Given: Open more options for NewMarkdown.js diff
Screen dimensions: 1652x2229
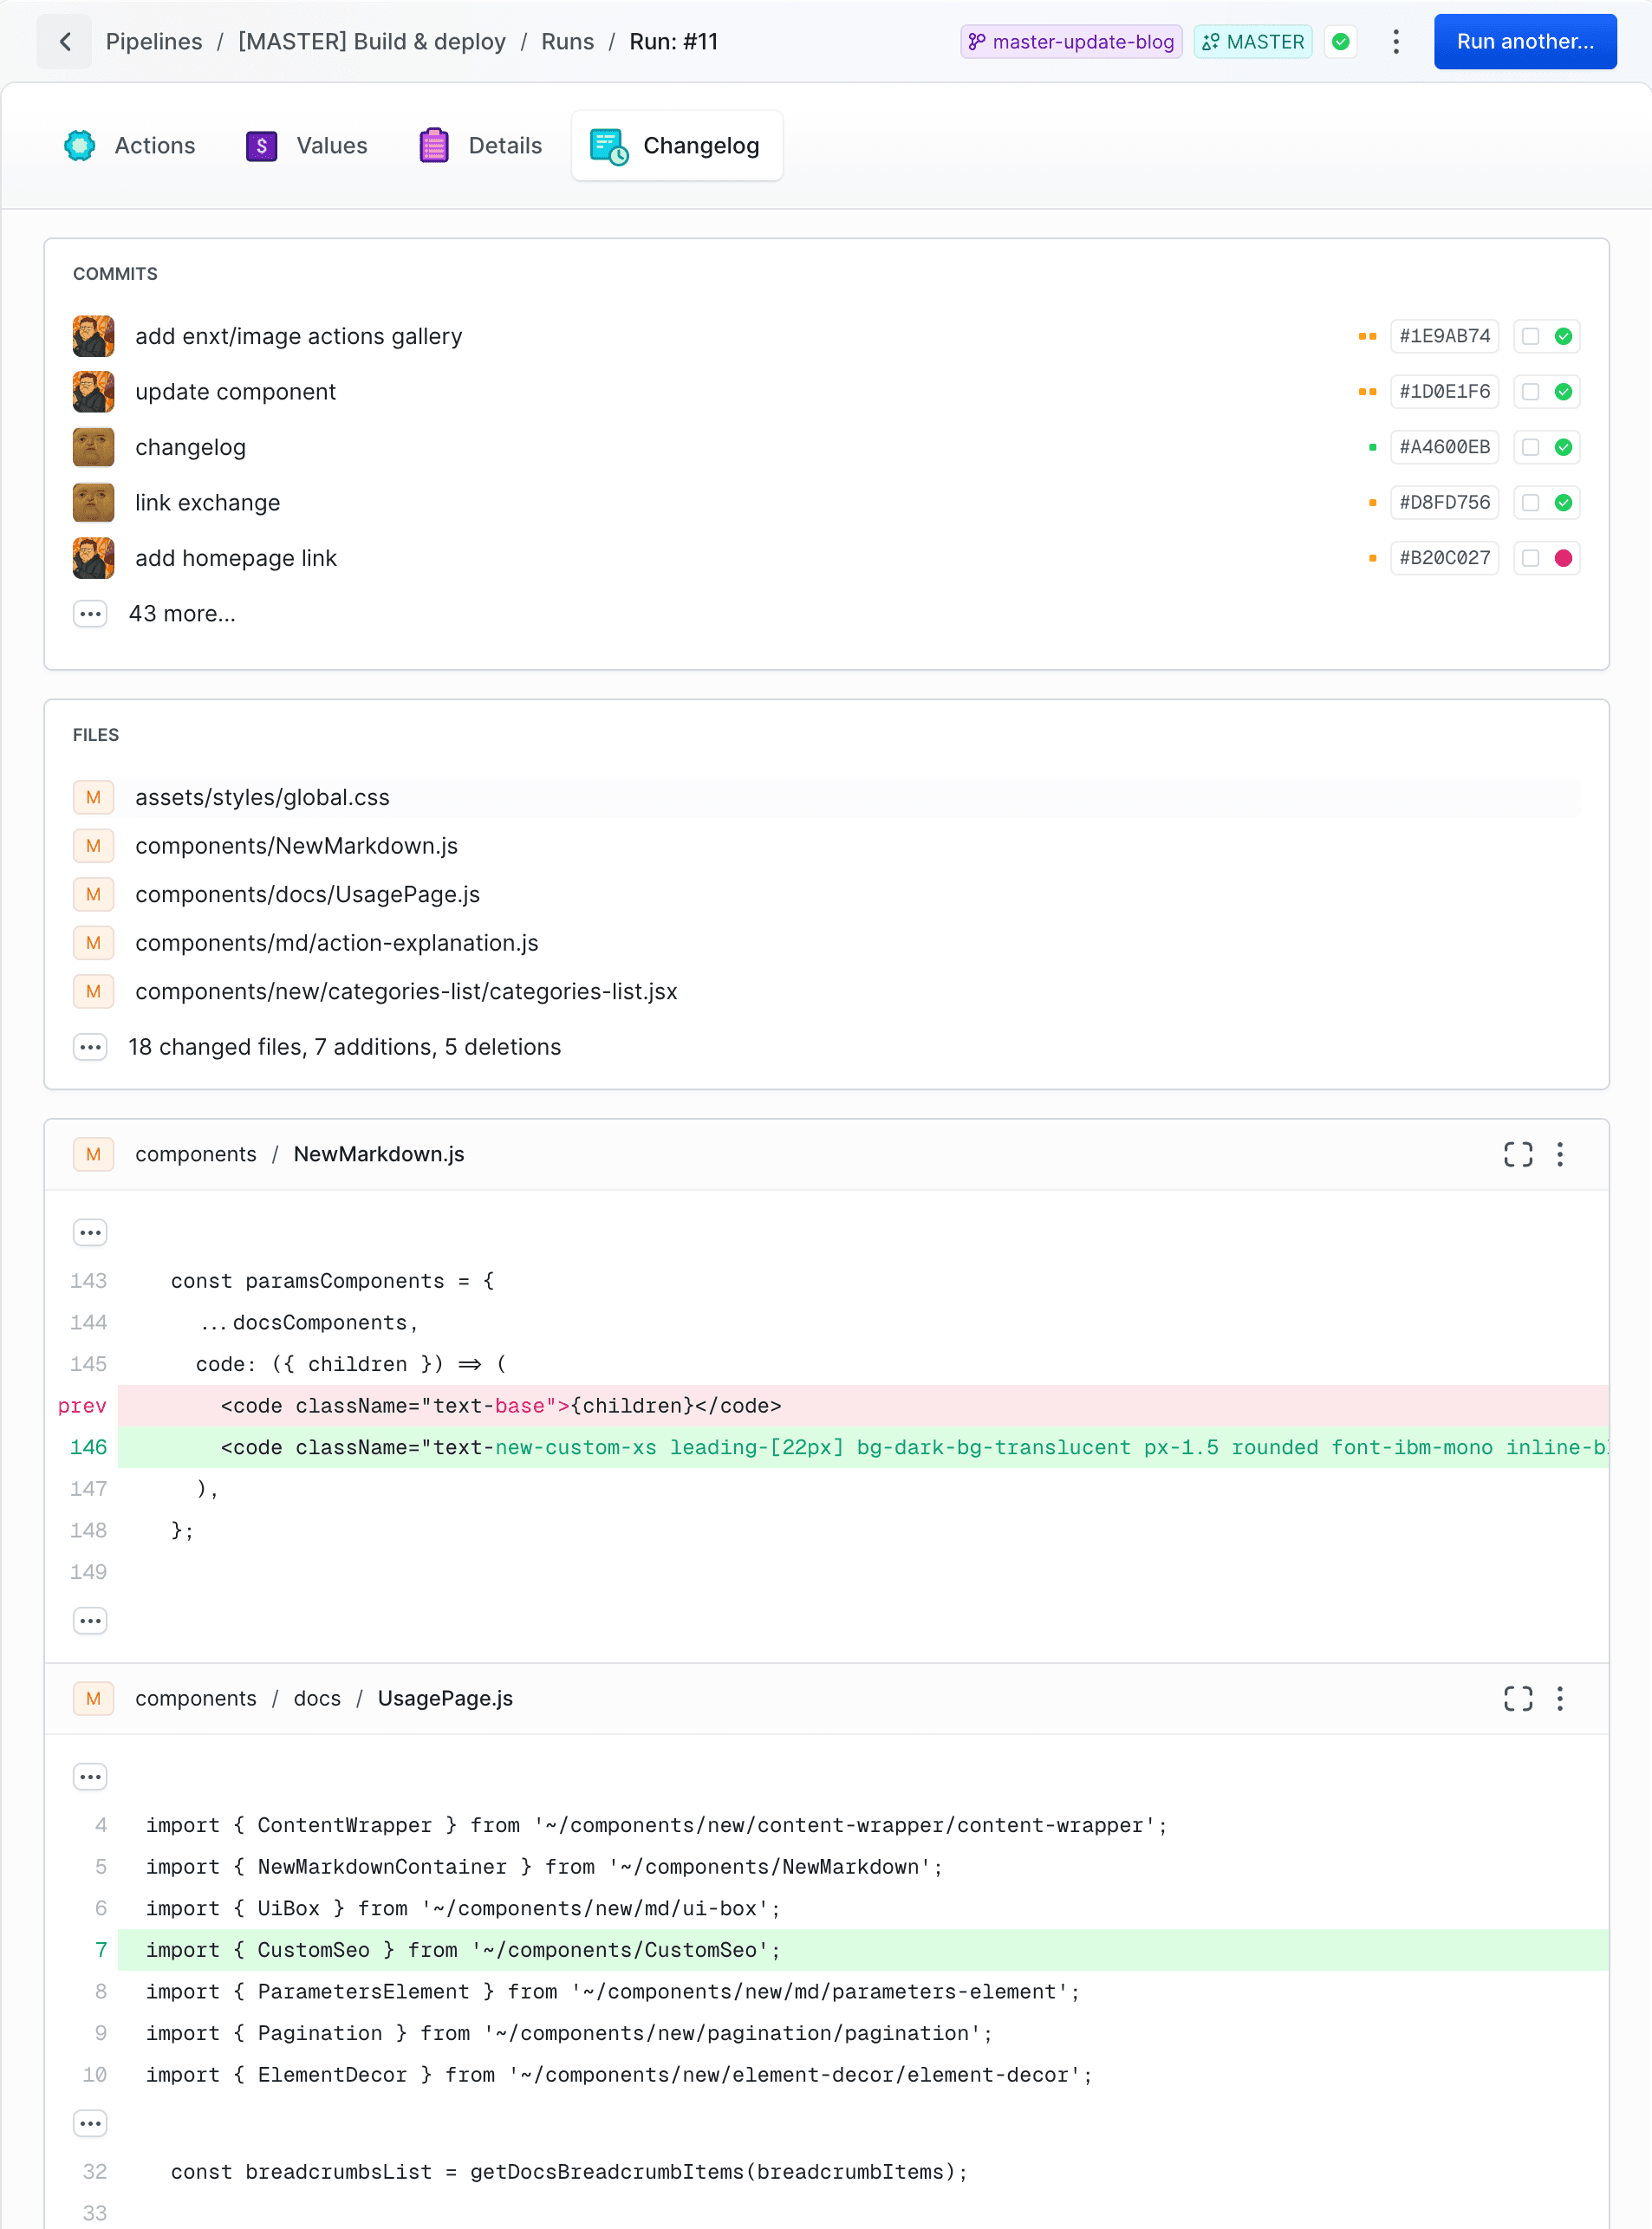Looking at the screenshot, I should 1559,1154.
